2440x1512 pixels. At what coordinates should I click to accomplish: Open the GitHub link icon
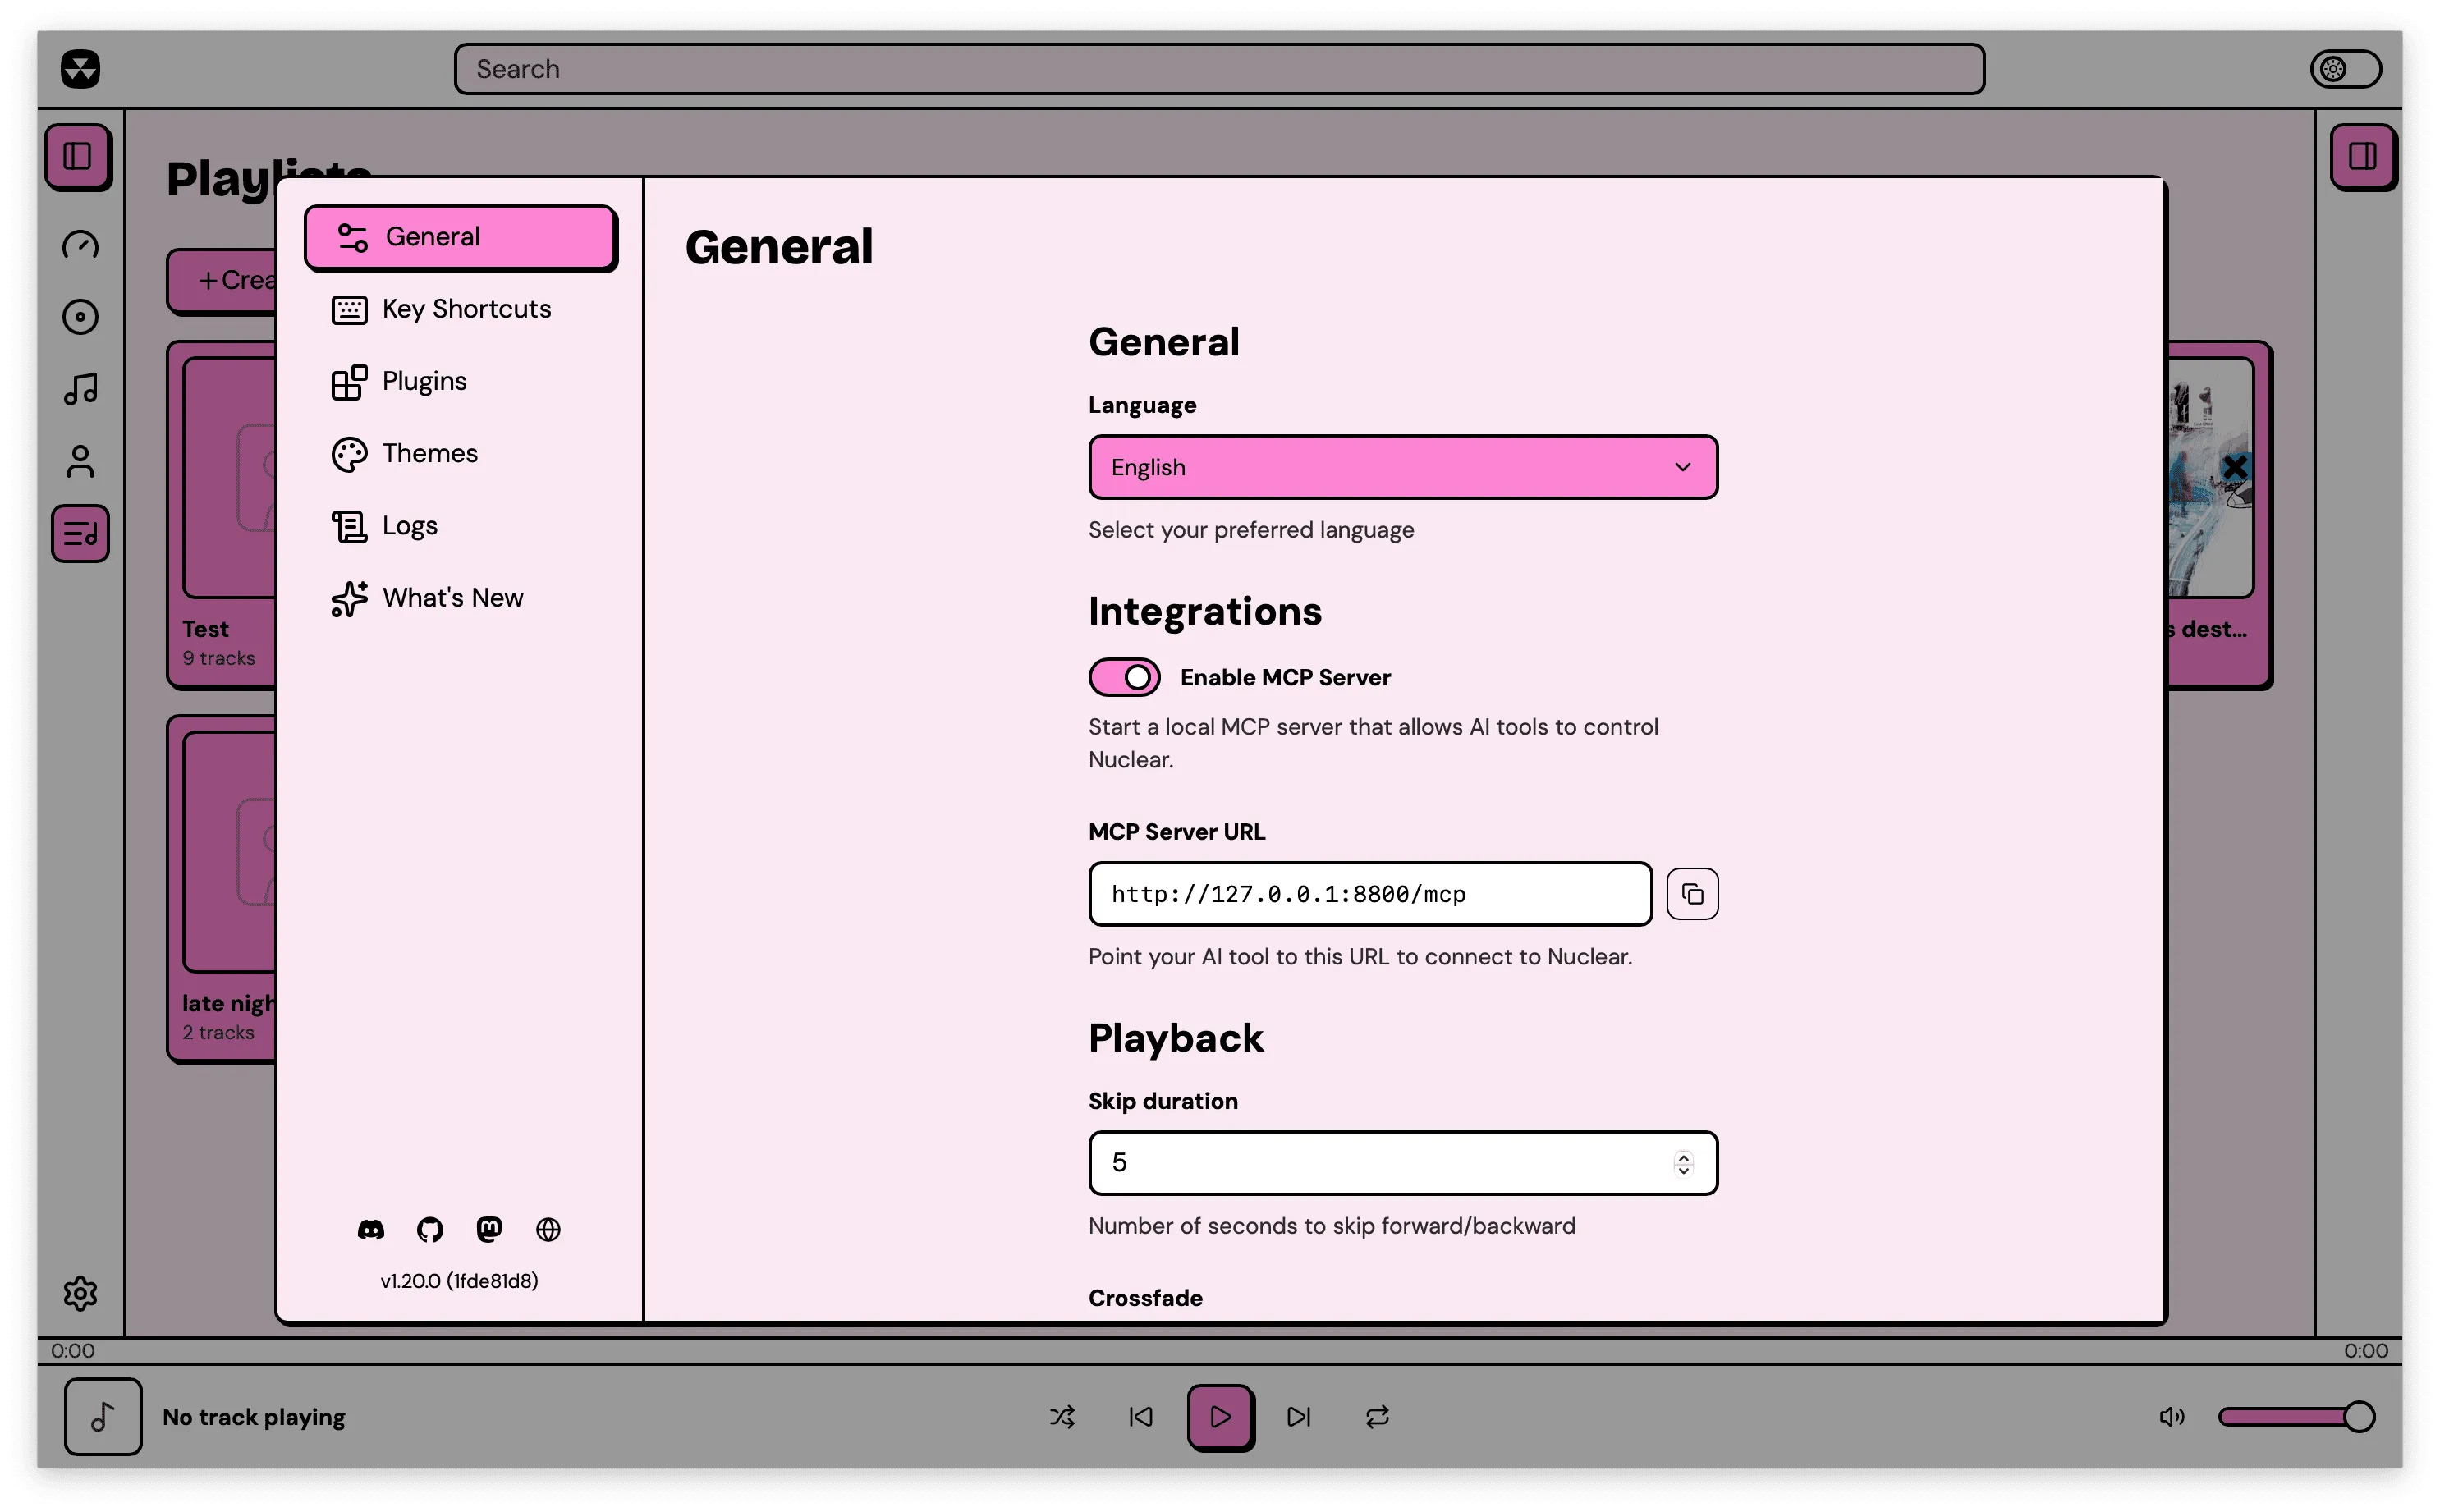[x=430, y=1229]
